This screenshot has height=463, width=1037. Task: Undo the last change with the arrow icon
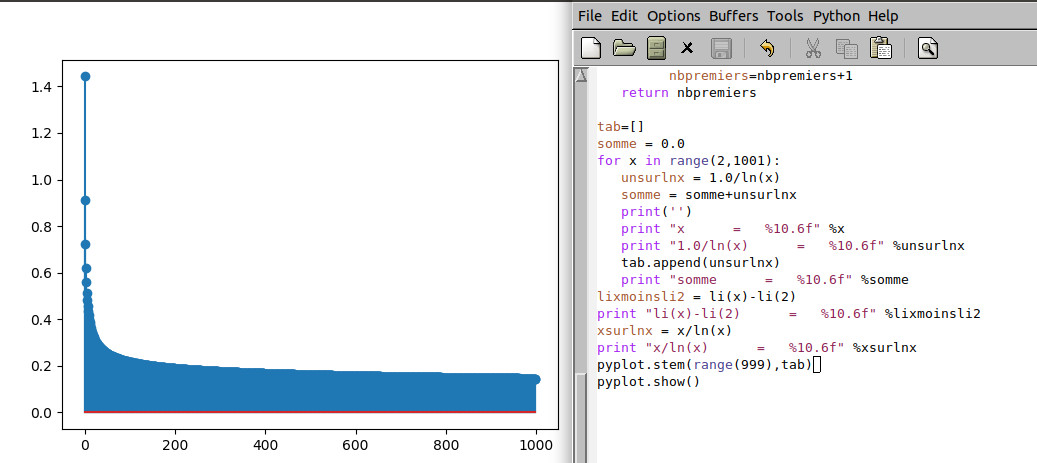click(767, 47)
